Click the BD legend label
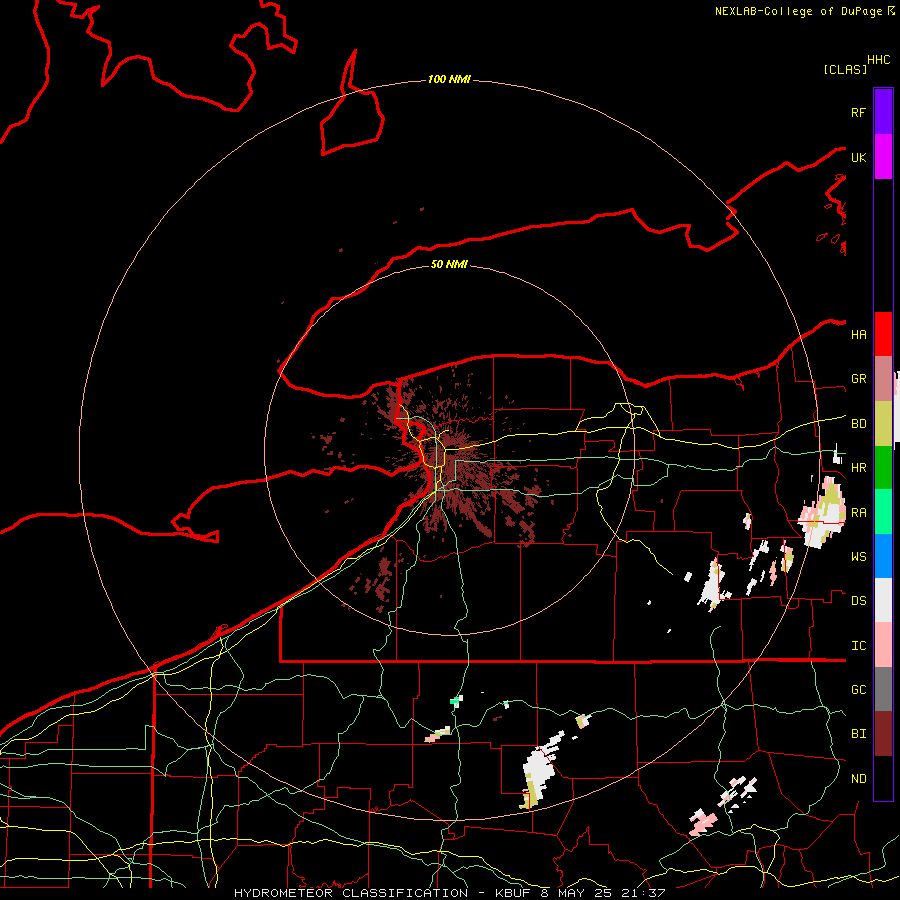Viewport: 900px width, 900px height. 858,424
